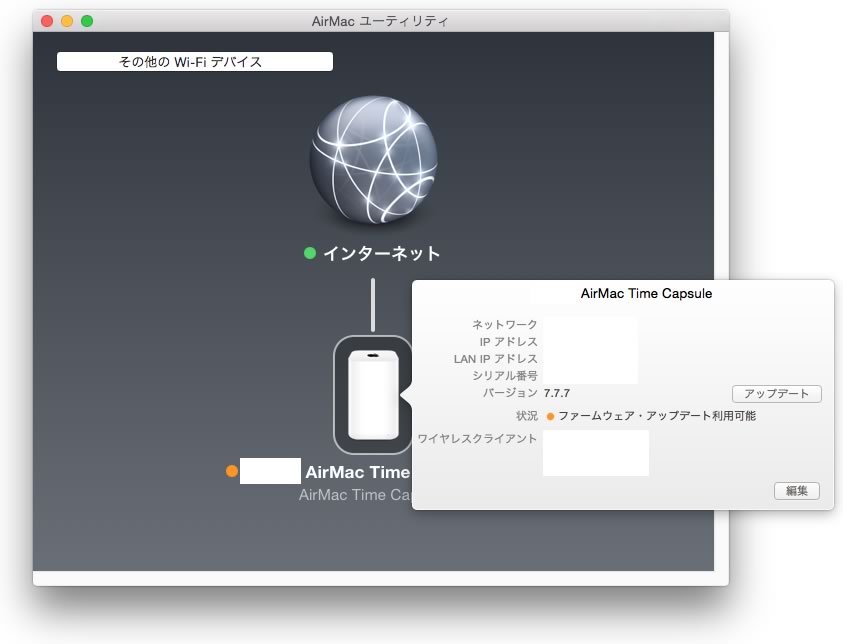Click the green Internet status dot
This screenshot has width=843, height=644.
tap(310, 253)
